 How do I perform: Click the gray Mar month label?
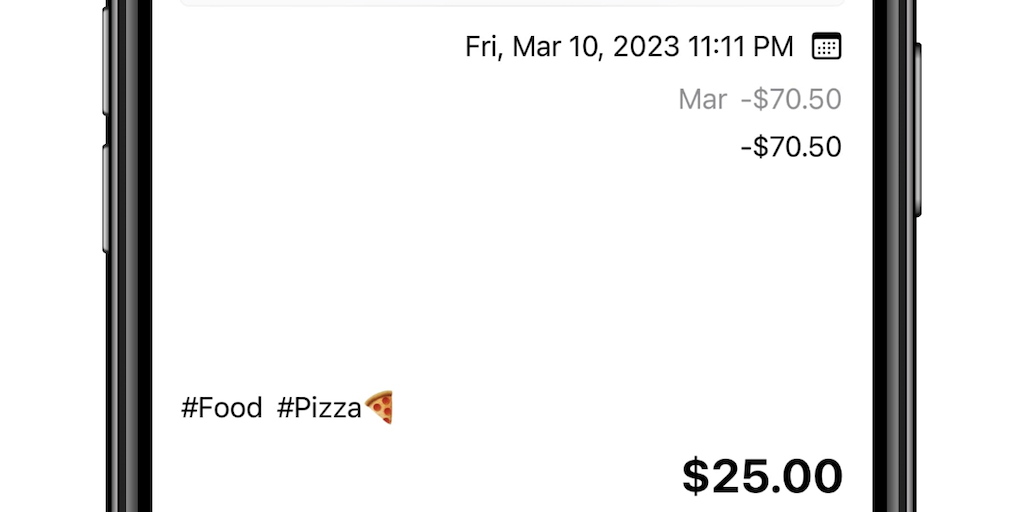pyautogui.click(x=702, y=99)
